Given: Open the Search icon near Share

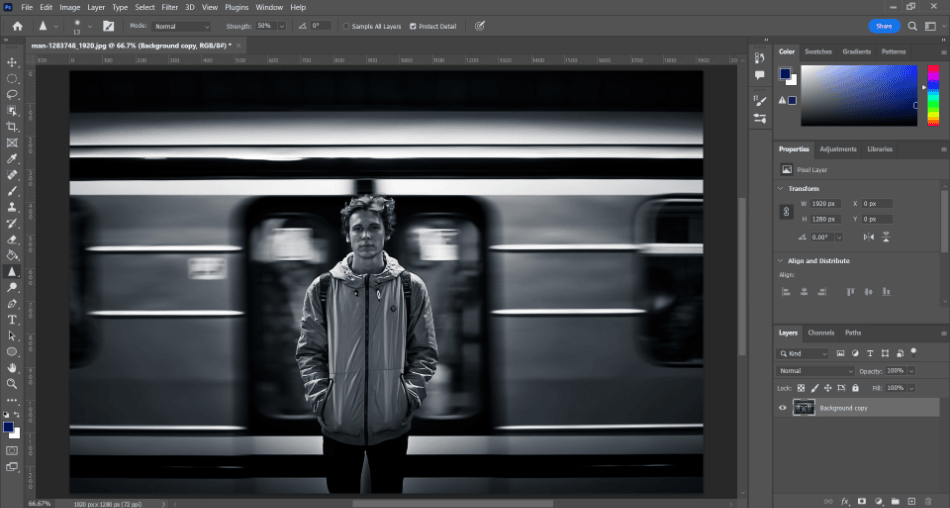Looking at the screenshot, I should point(912,26).
